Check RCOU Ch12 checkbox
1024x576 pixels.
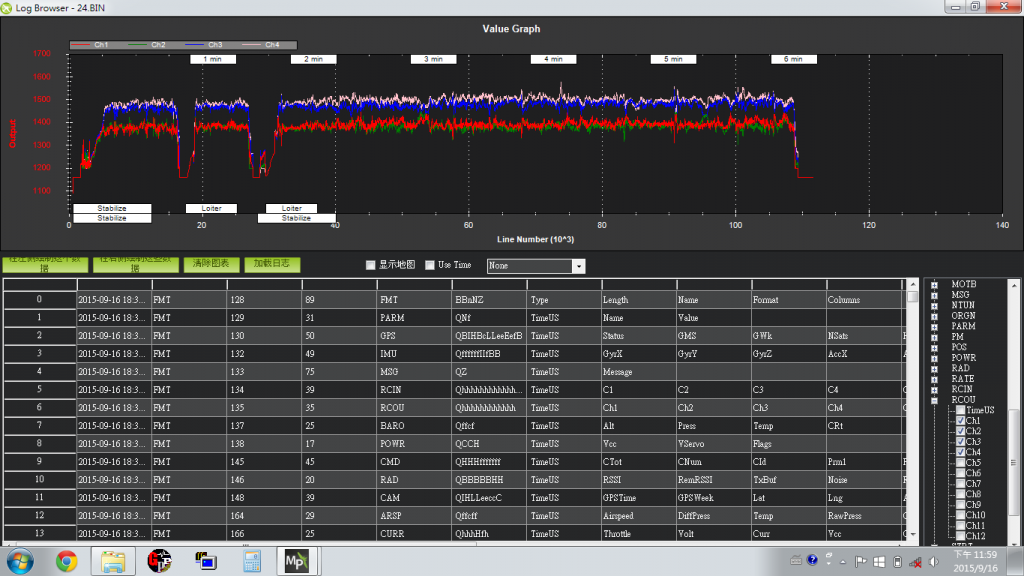(x=961, y=536)
